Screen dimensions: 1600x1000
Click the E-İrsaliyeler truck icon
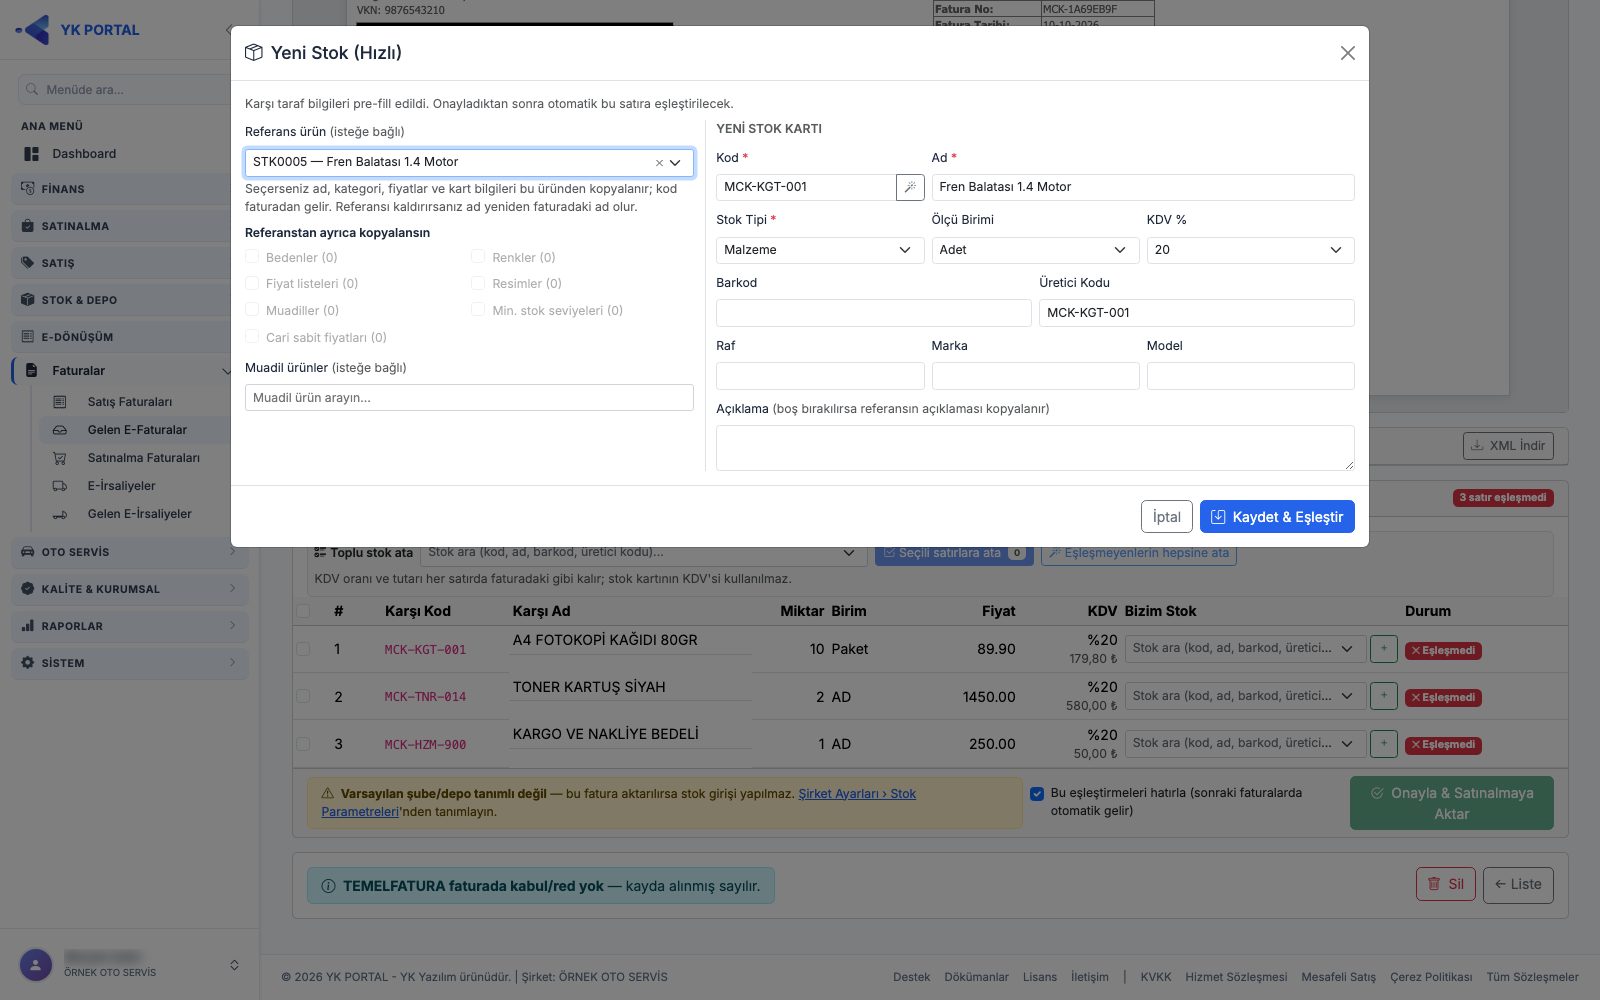60,486
